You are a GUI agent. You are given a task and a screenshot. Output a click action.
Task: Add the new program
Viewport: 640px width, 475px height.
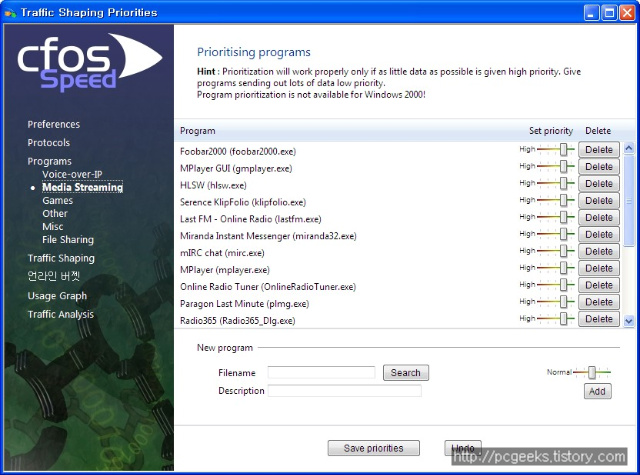tap(597, 391)
